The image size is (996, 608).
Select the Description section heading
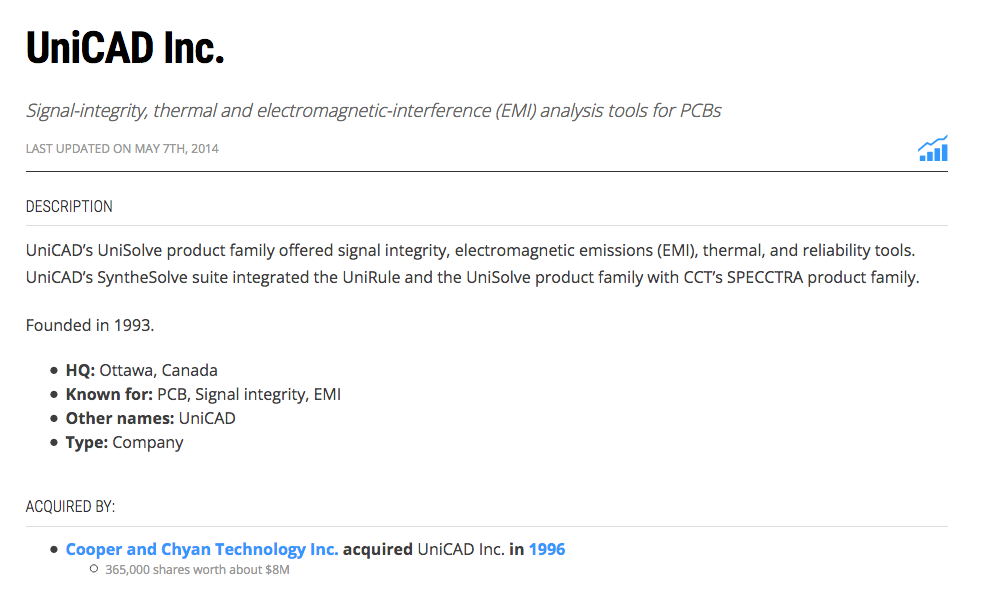point(69,207)
